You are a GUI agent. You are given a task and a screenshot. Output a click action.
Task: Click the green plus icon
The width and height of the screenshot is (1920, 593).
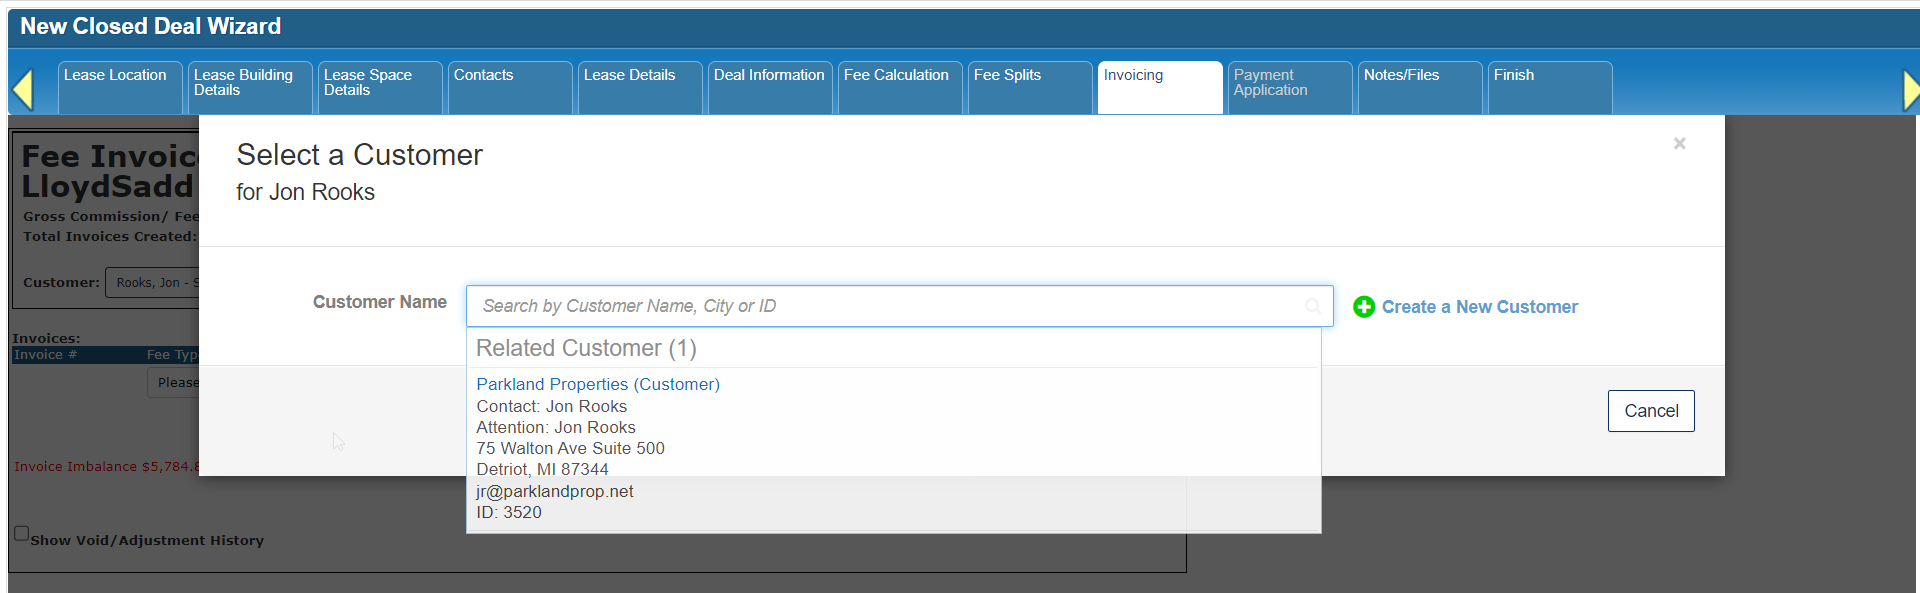pyautogui.click(x=1363, y=307)
